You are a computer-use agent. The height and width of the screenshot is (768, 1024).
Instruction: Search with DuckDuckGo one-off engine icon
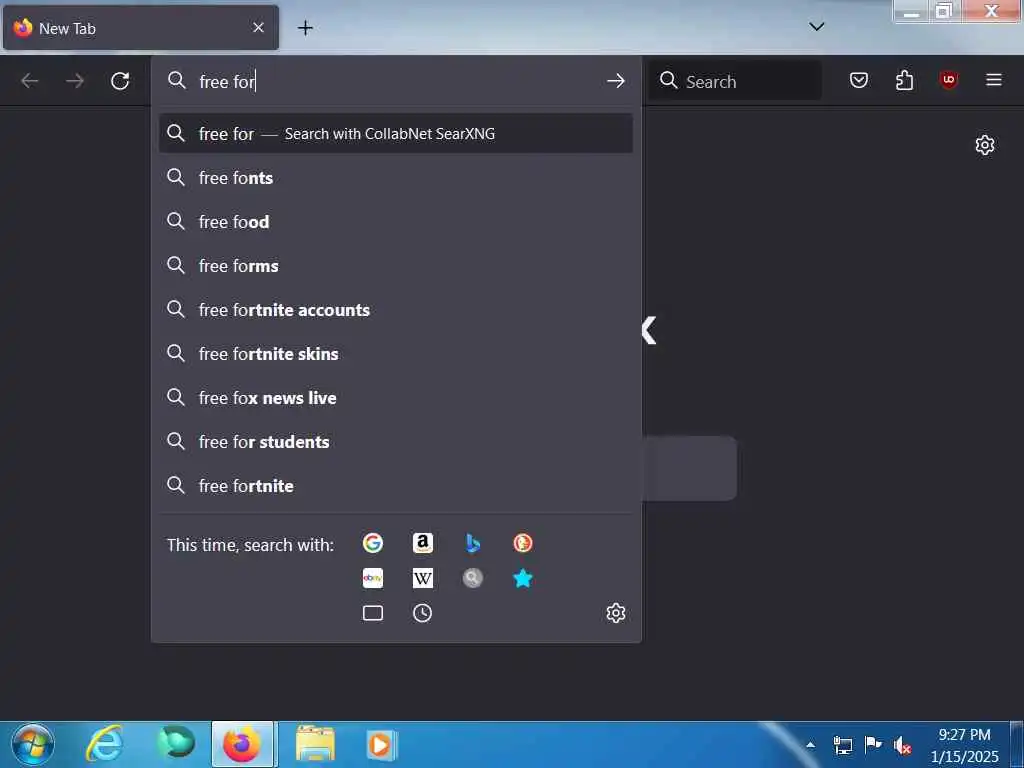click(522, 543)
